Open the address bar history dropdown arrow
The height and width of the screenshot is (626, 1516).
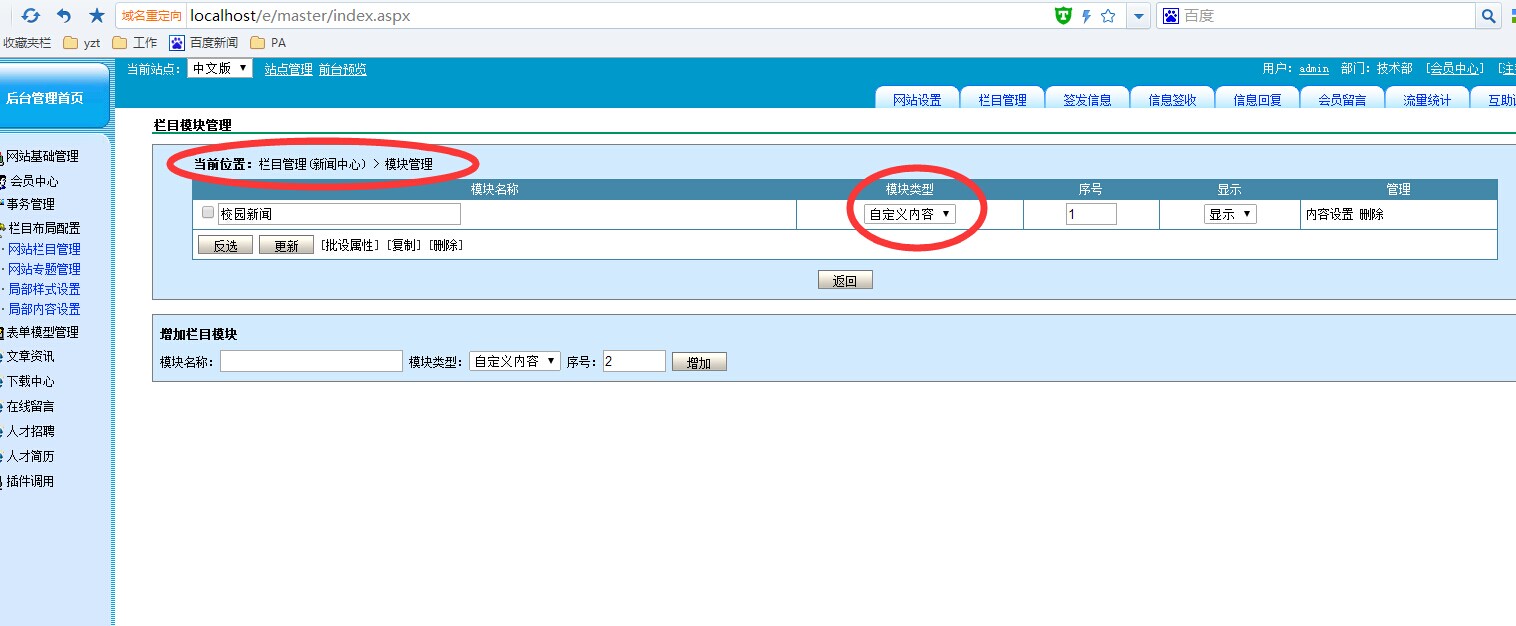pyautogui.click(x=1138, y=16)
